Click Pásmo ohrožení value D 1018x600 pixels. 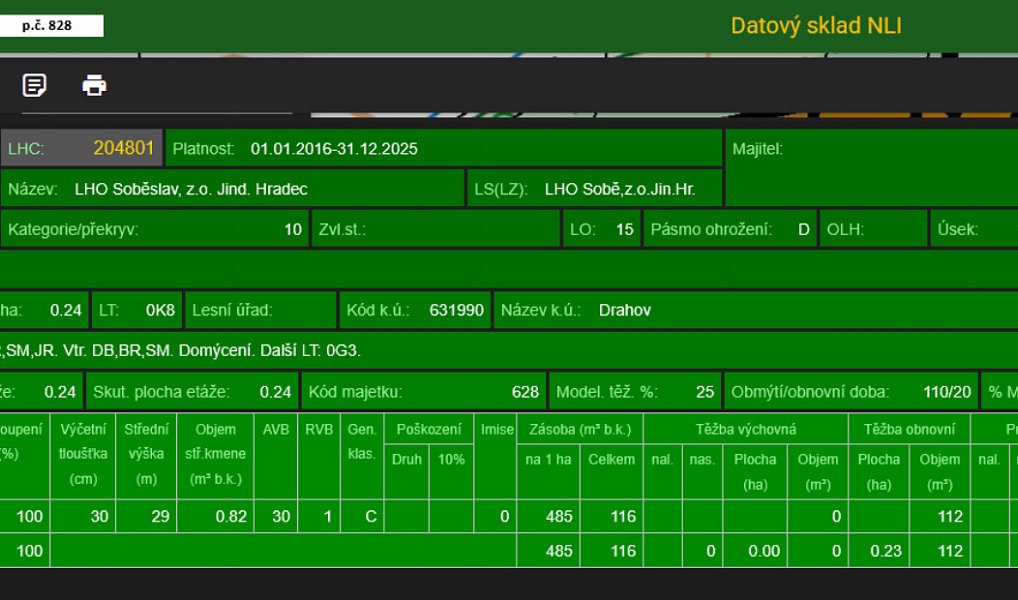click(x=803, y=229)
